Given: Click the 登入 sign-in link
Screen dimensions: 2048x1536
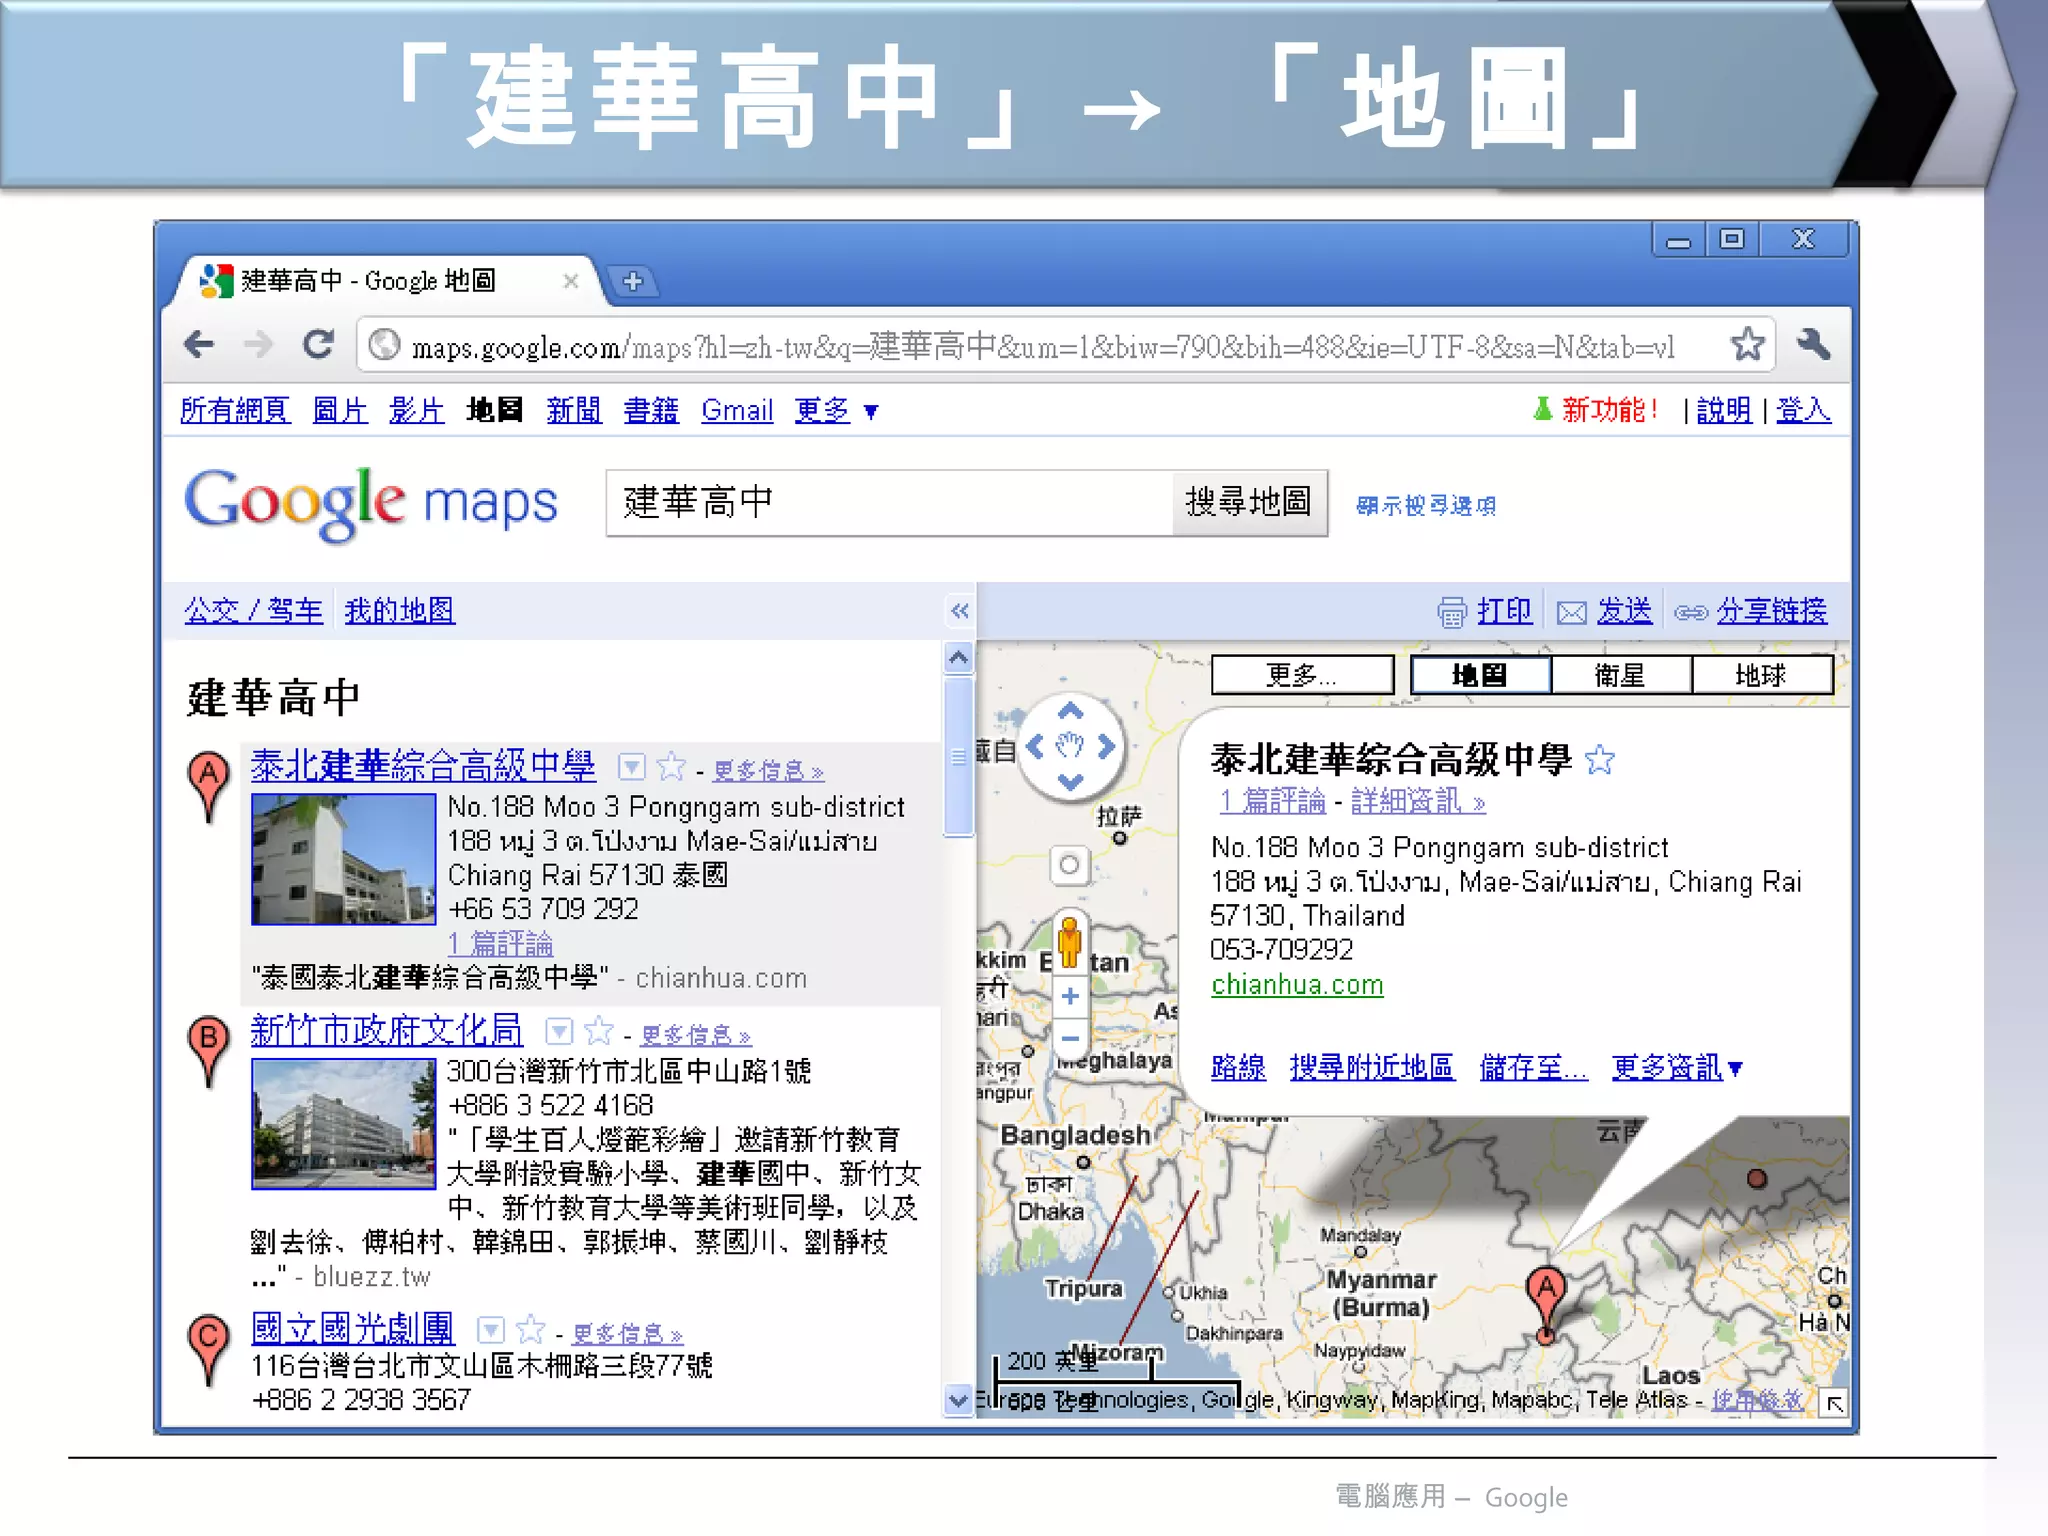Looking at the screenshot, I should [x=1804, y=410].
